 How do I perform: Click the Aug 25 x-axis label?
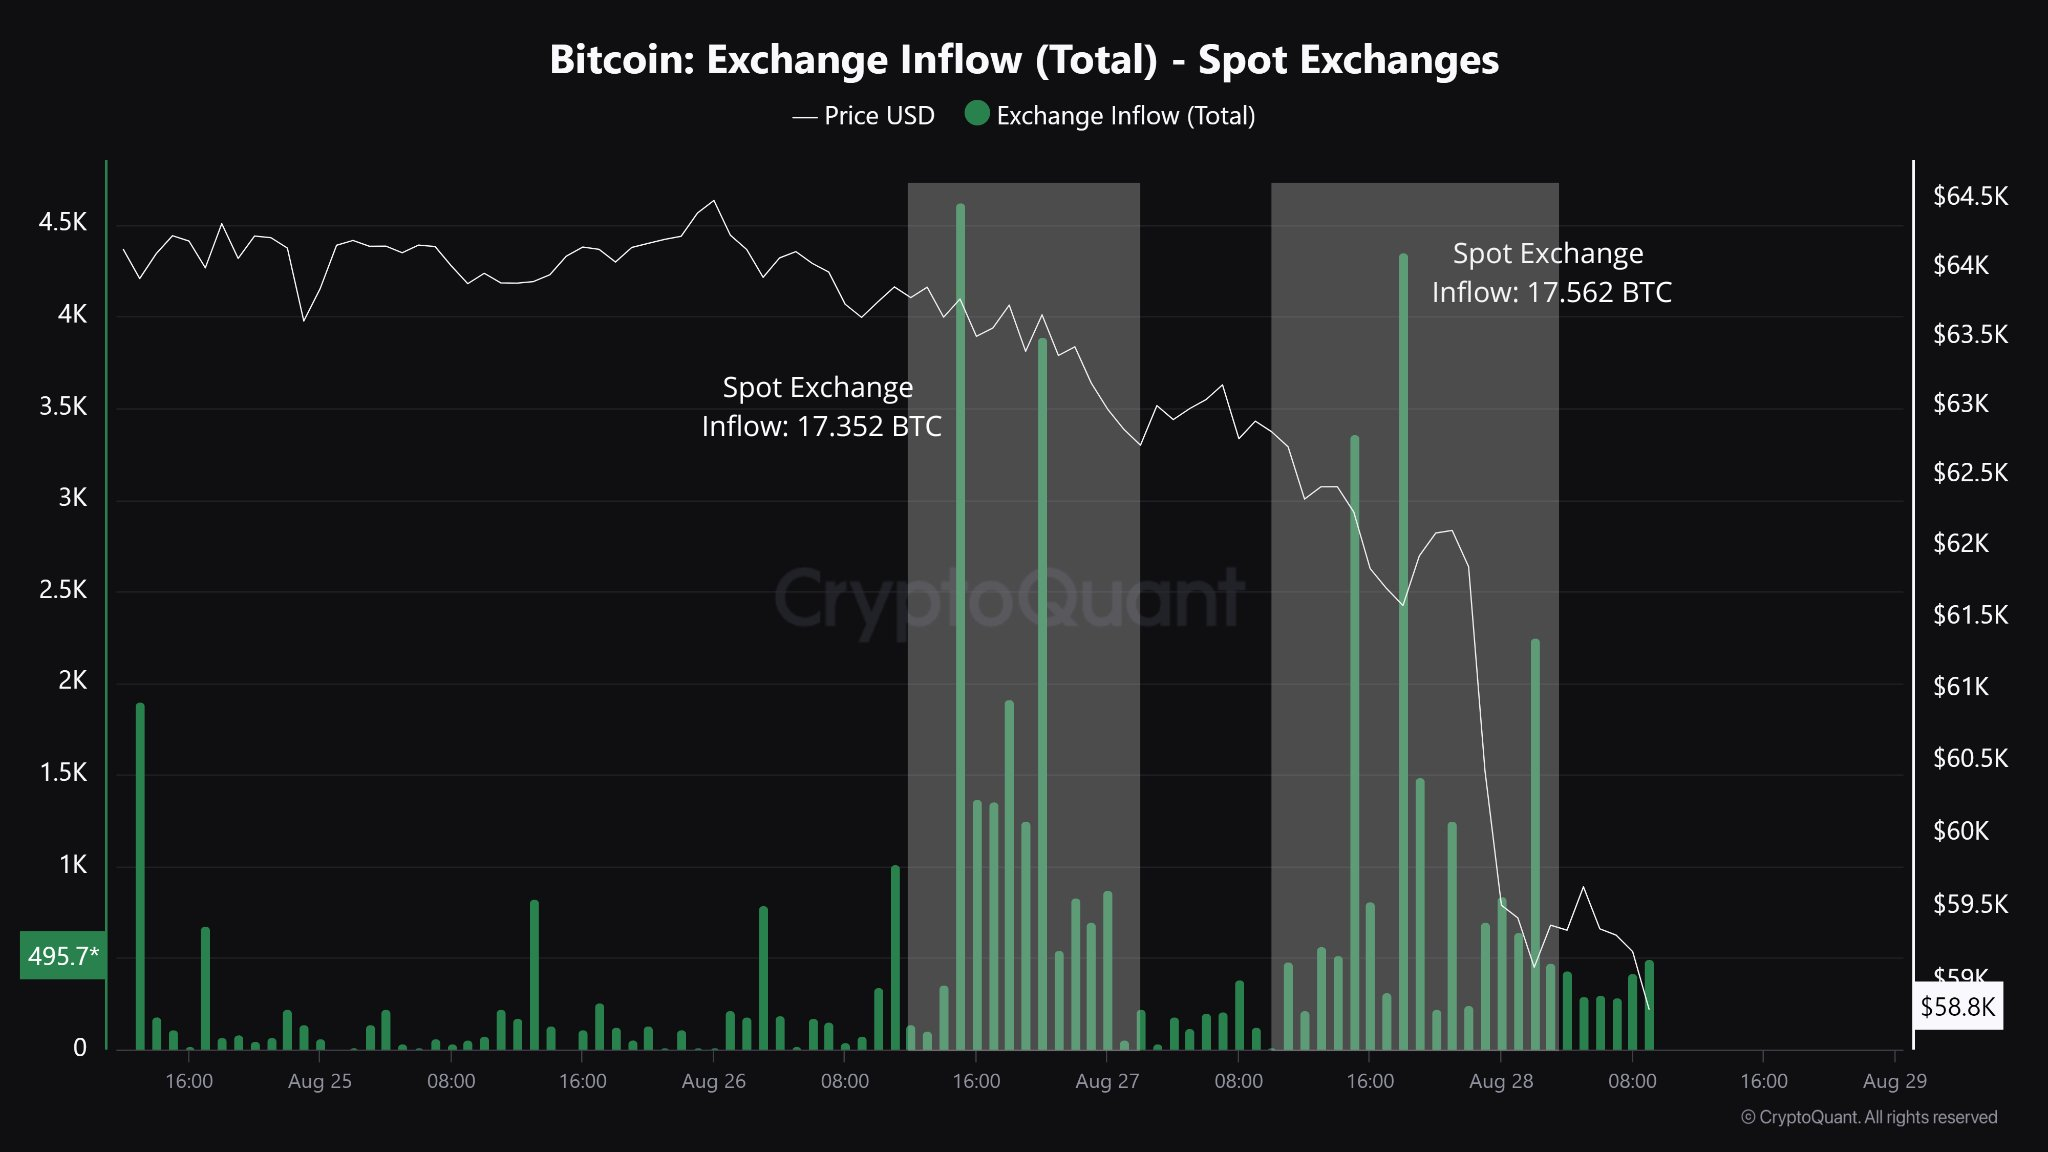pyautogui.click(x=320, y=1081)
